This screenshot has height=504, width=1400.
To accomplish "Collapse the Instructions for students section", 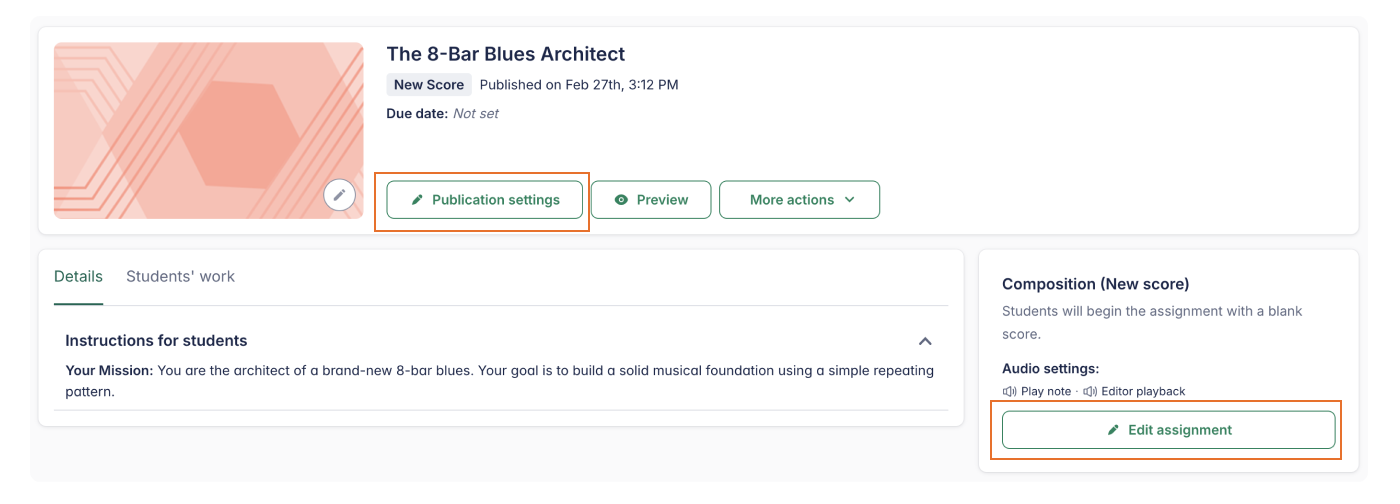I will (925, 341).
